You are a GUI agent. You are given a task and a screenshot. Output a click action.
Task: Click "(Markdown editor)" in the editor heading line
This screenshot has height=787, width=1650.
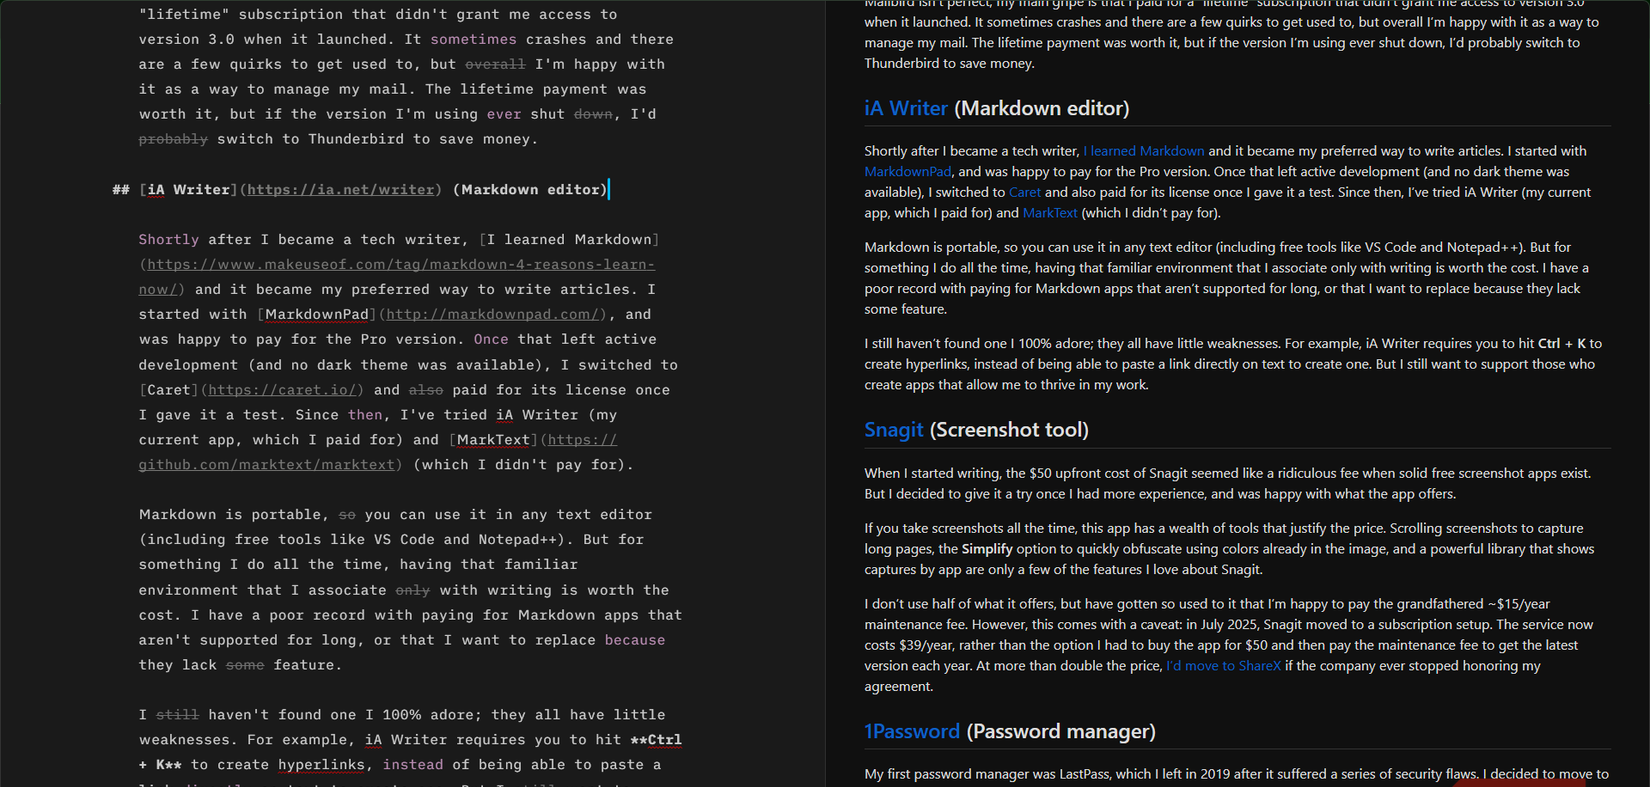coord(530,189)
